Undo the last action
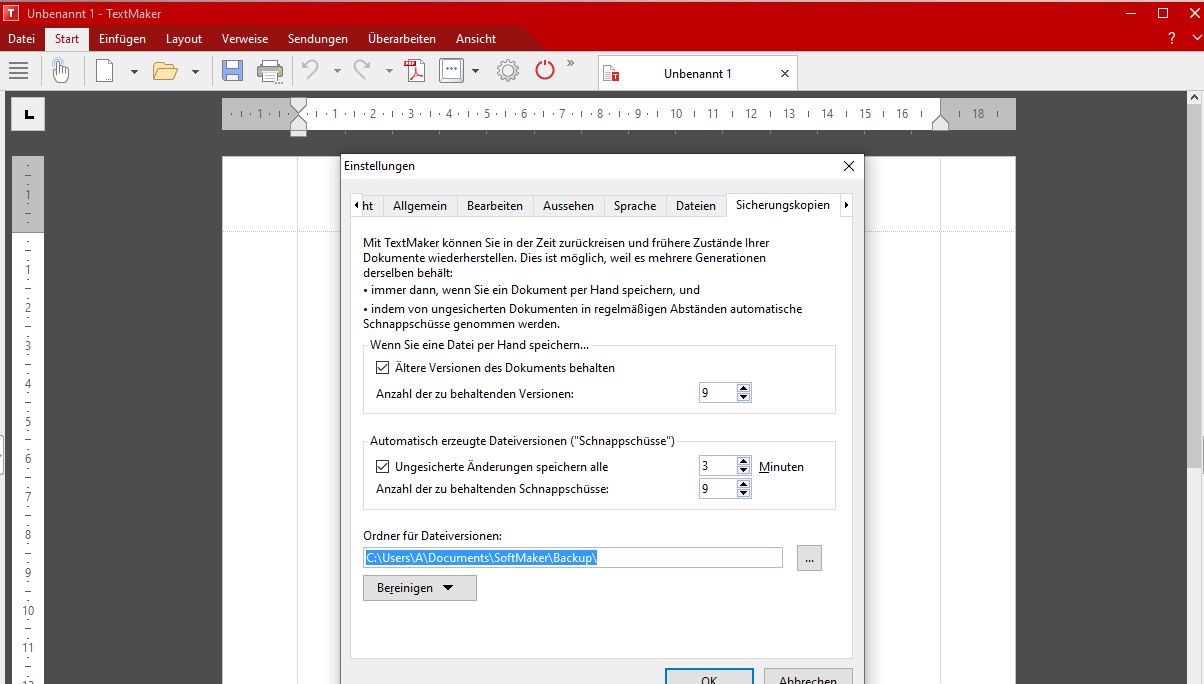1204x684 pixels. tap(311, 71)
